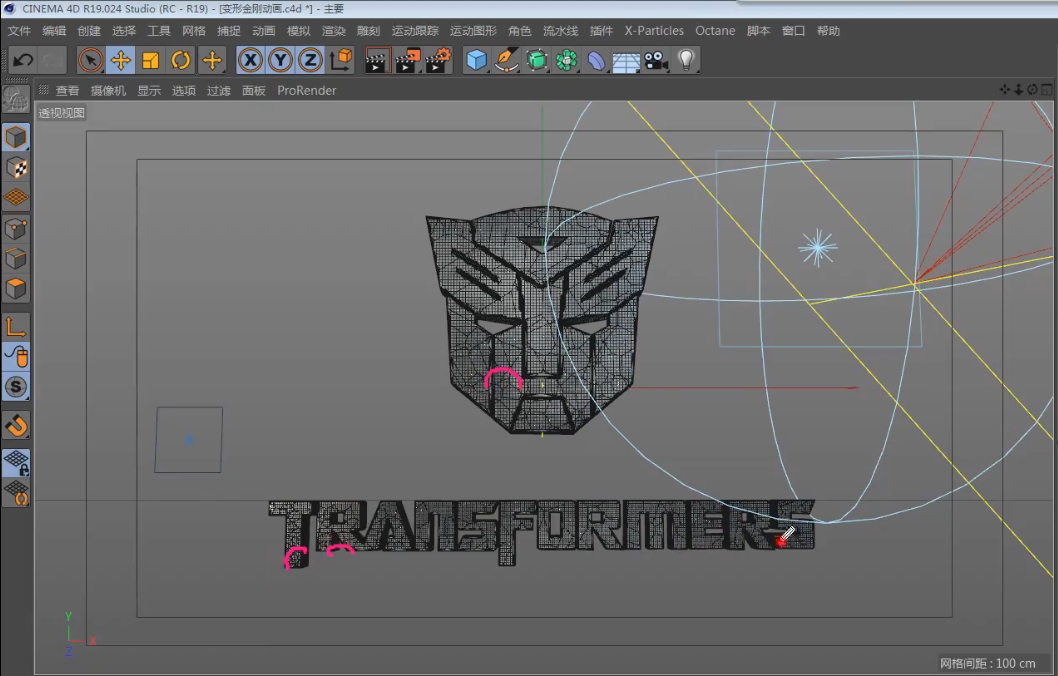Screen dimensions: 1058x676
Task: Toggle Enable Axis mode
Action: pos(16,327)
